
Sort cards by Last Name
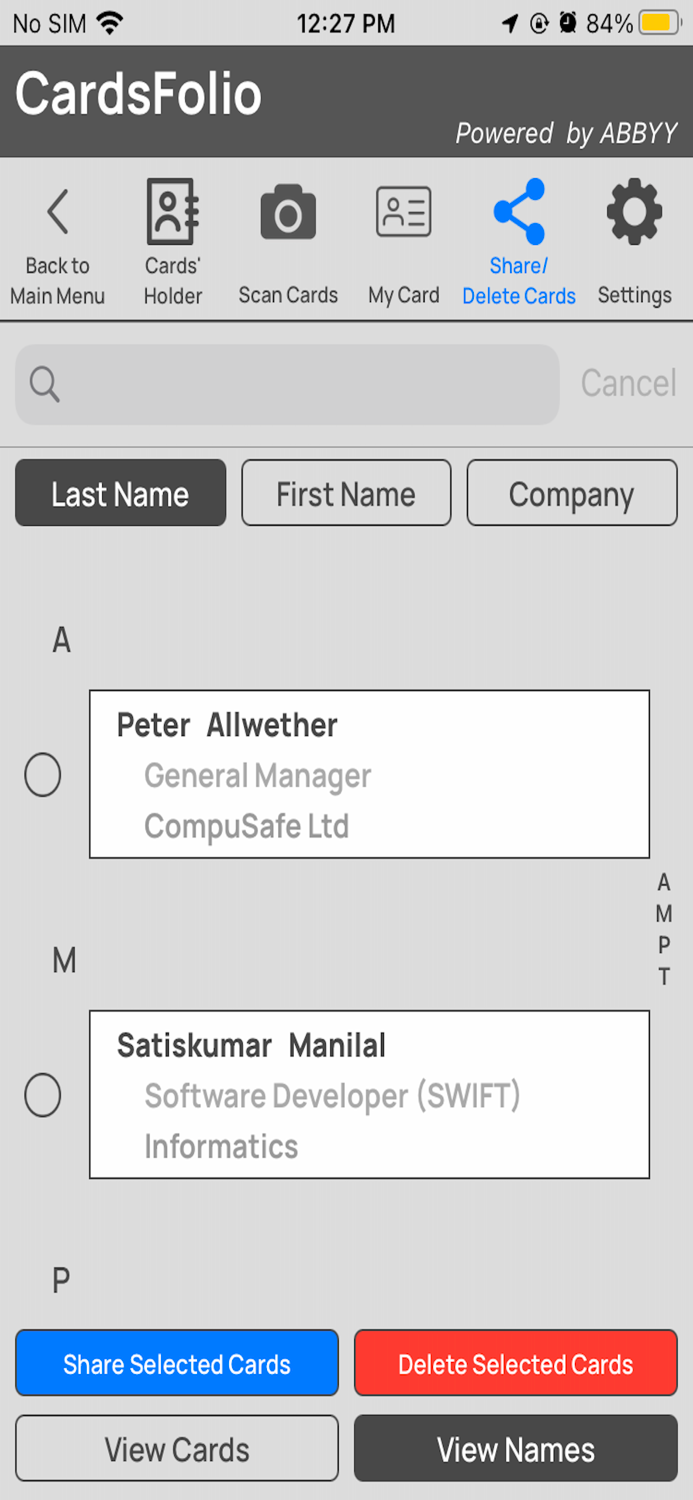120,494
